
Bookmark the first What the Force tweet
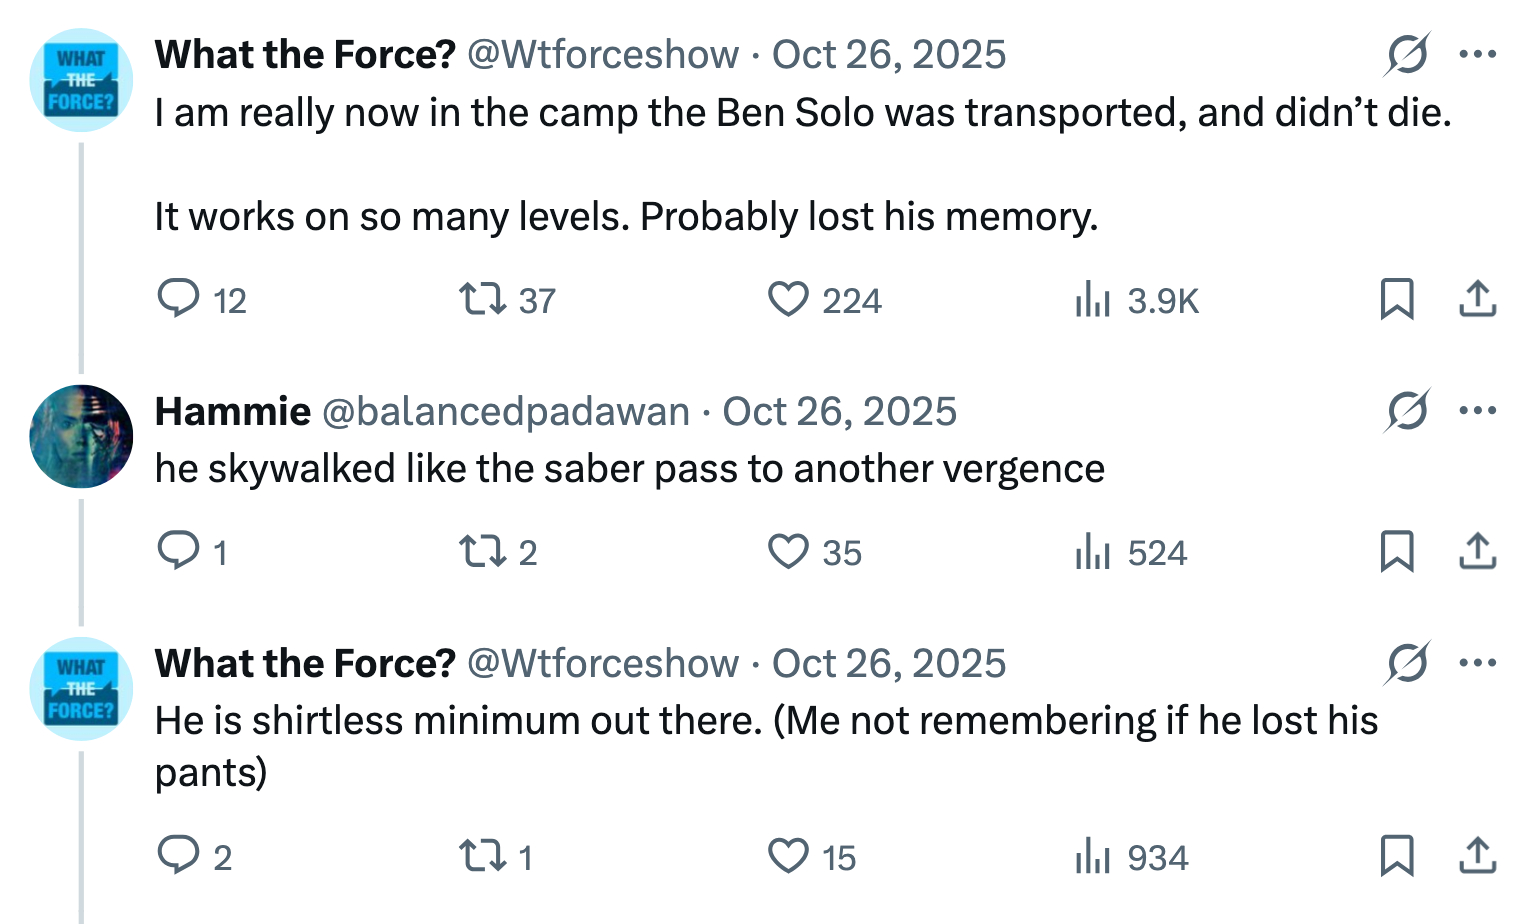tap(1396, 299)
